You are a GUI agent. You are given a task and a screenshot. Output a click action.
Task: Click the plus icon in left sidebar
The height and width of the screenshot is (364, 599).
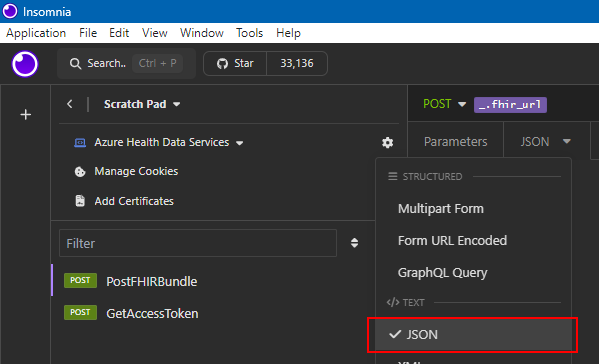click(x=26, y=115)
